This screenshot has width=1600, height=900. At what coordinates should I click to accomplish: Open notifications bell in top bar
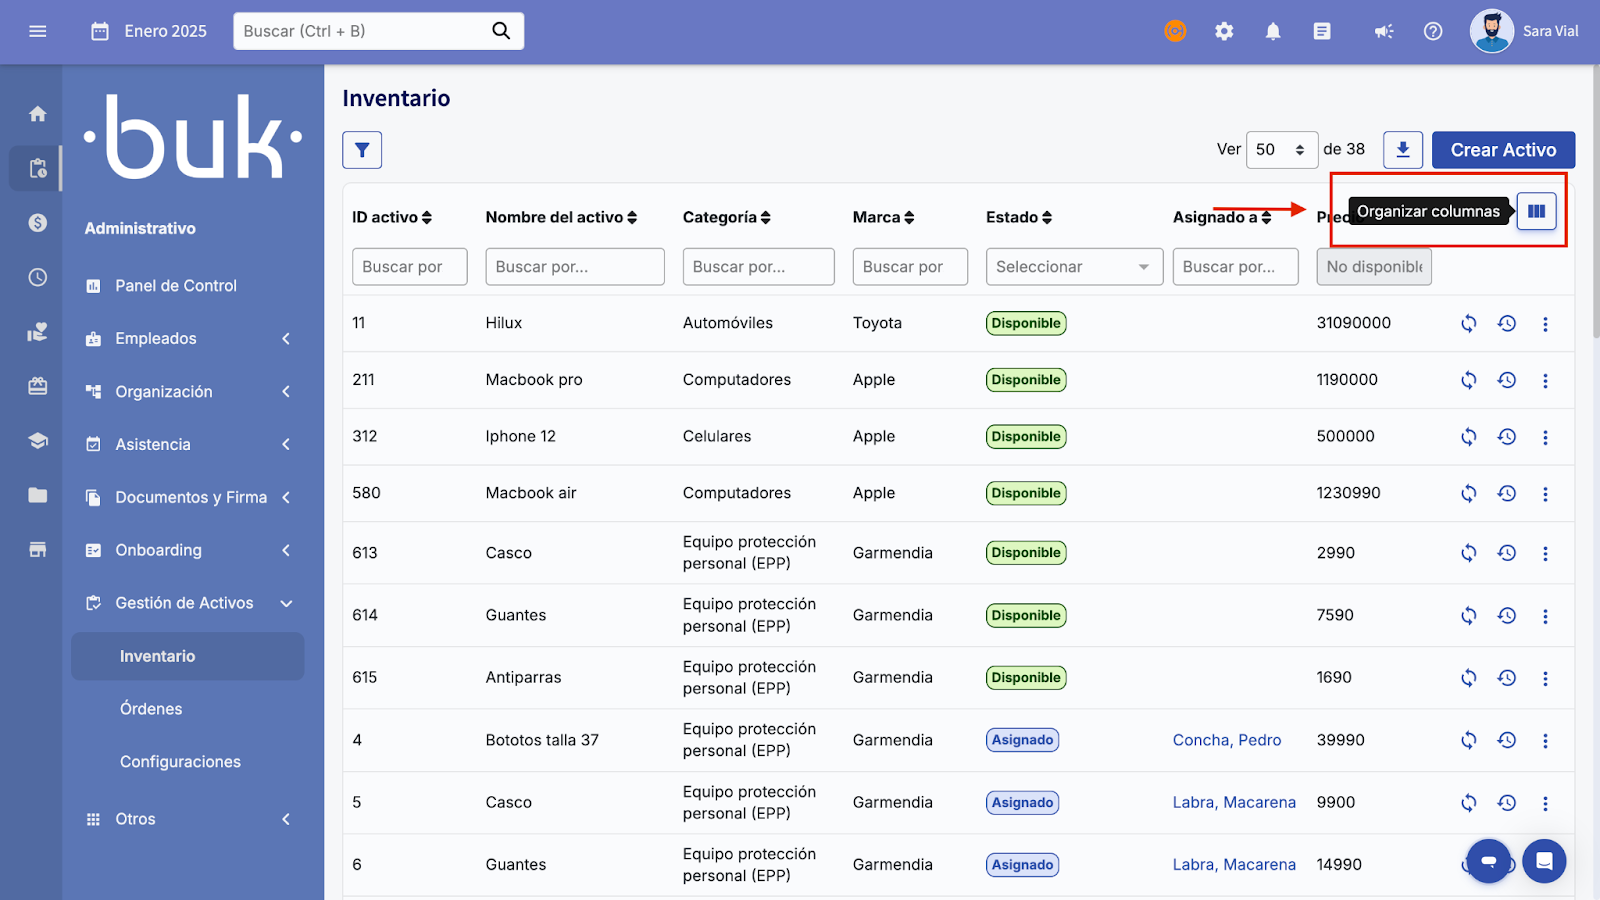click(1273, 31)
